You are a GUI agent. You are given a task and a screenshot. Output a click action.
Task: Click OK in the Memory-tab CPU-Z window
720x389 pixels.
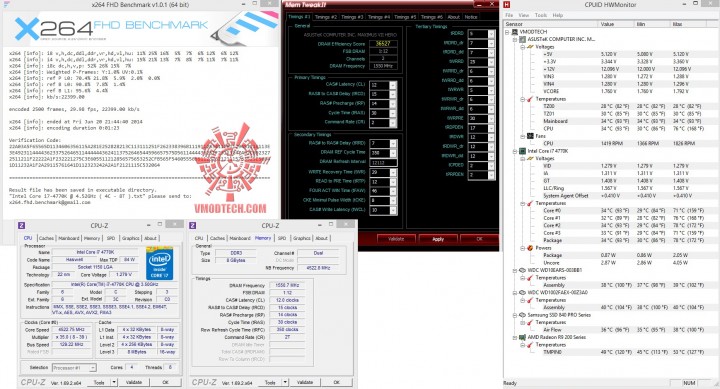[x=336, y=382]
